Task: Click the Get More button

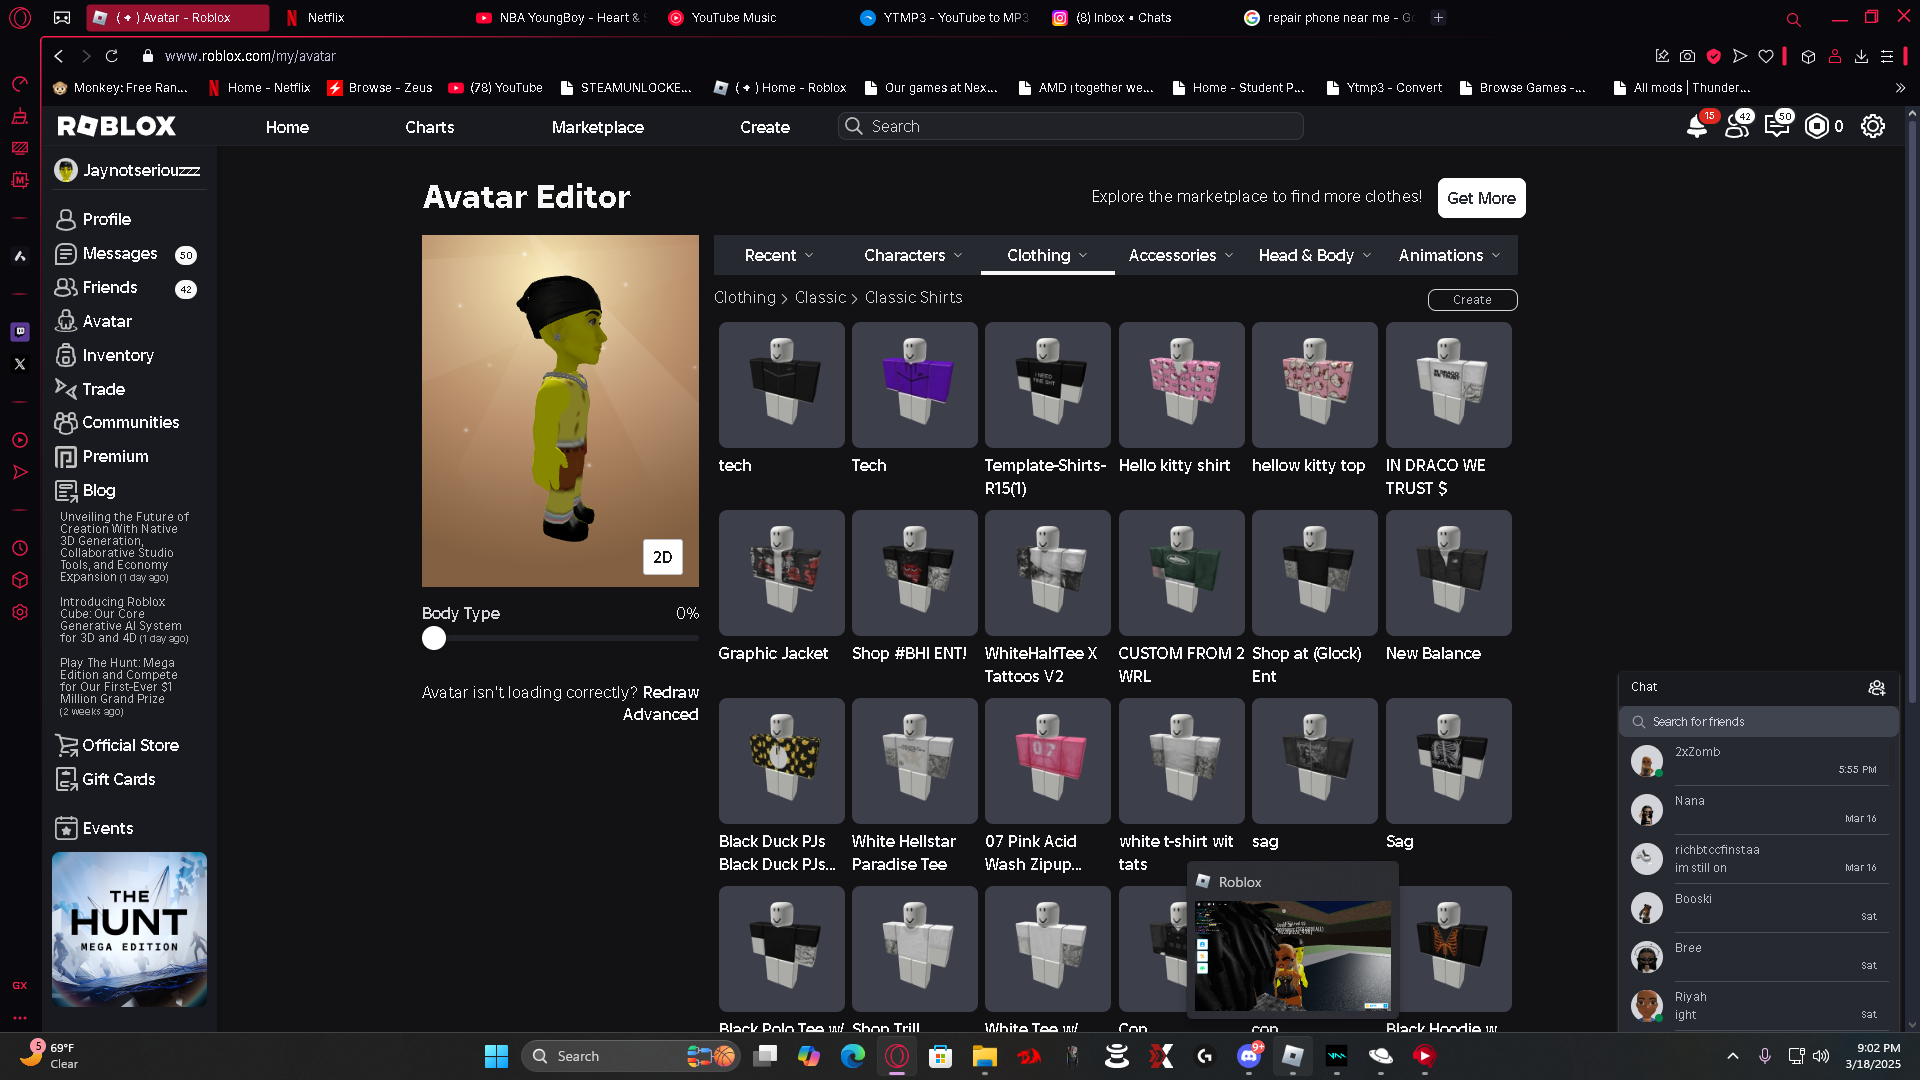Action: [x=1481, y=198]
